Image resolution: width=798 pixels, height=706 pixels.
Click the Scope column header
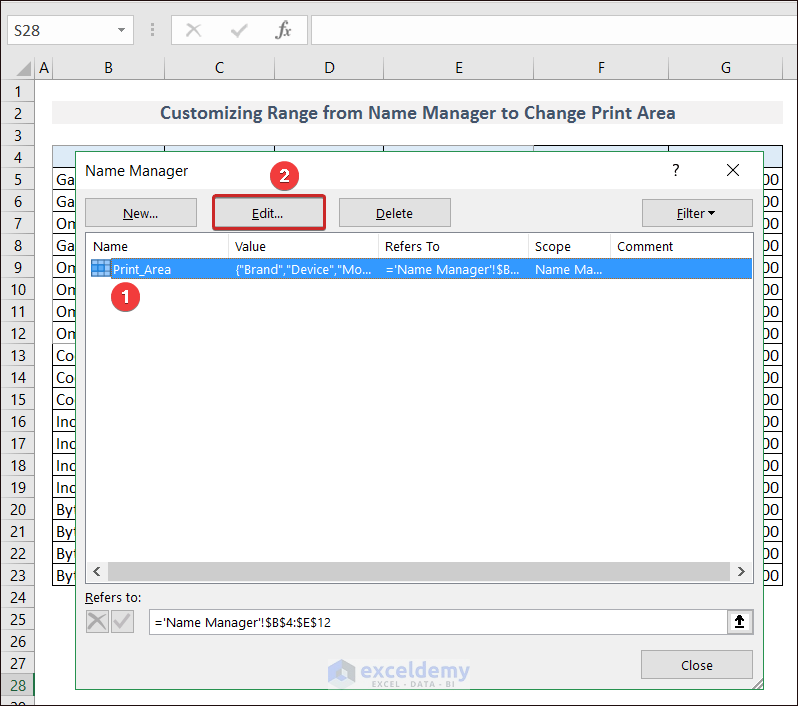coord(568,246)
